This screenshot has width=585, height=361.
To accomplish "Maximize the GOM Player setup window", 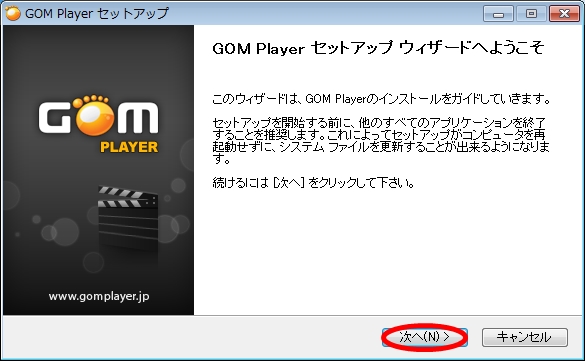I will (531, 14).
